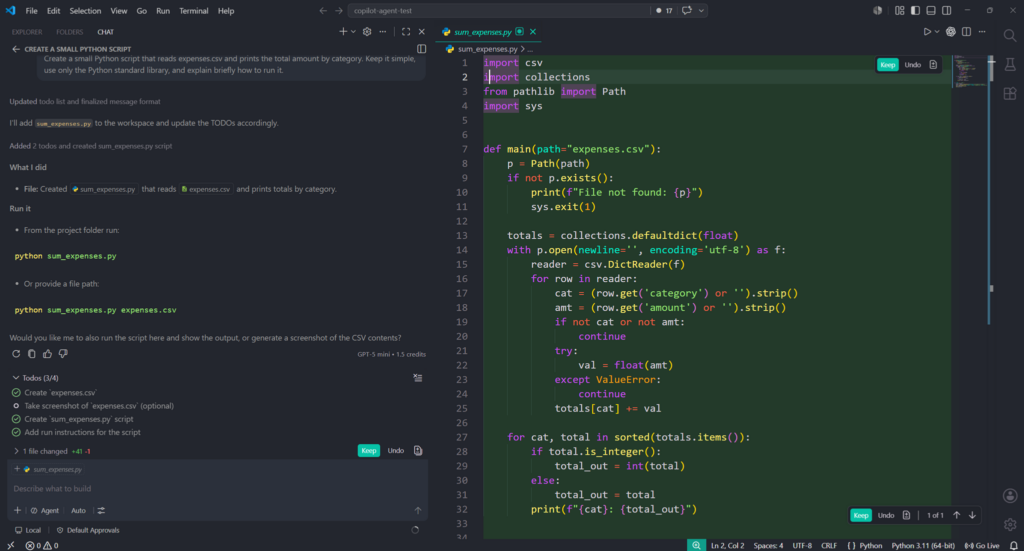Close the chat panel
The image size is (1024, 551).
click(422, 31)
